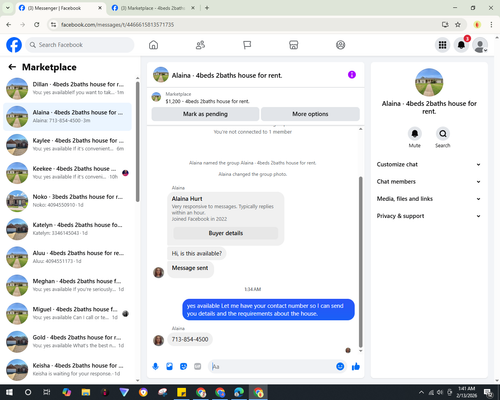500x400 pixels.
Task: Open the Chrome three-dot menu
Action: (x=491, y=25)
